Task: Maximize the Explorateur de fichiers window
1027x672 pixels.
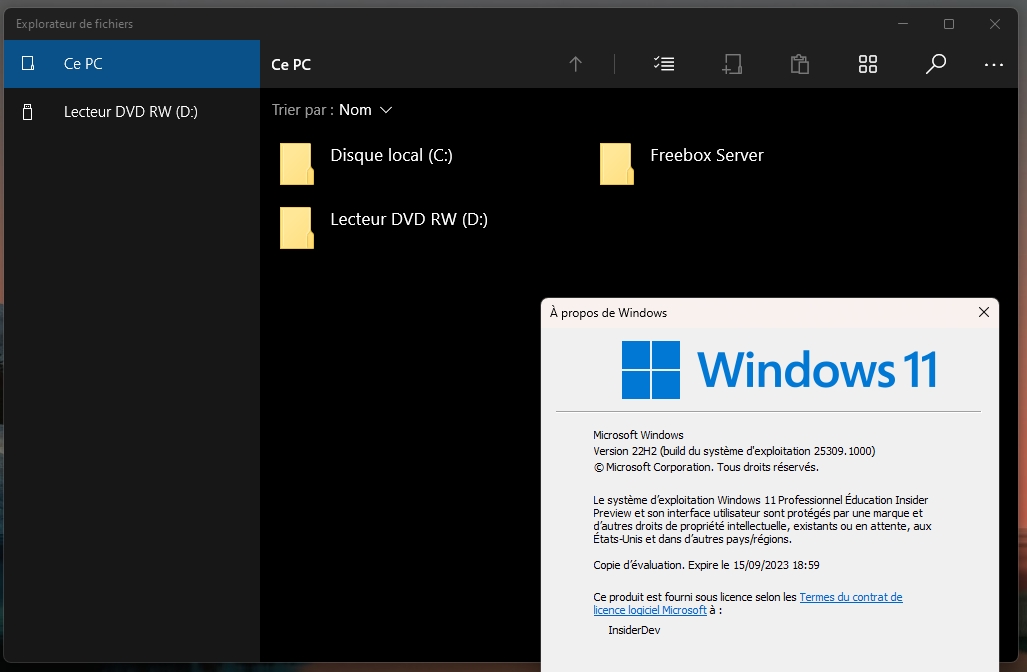Action: 949,23
